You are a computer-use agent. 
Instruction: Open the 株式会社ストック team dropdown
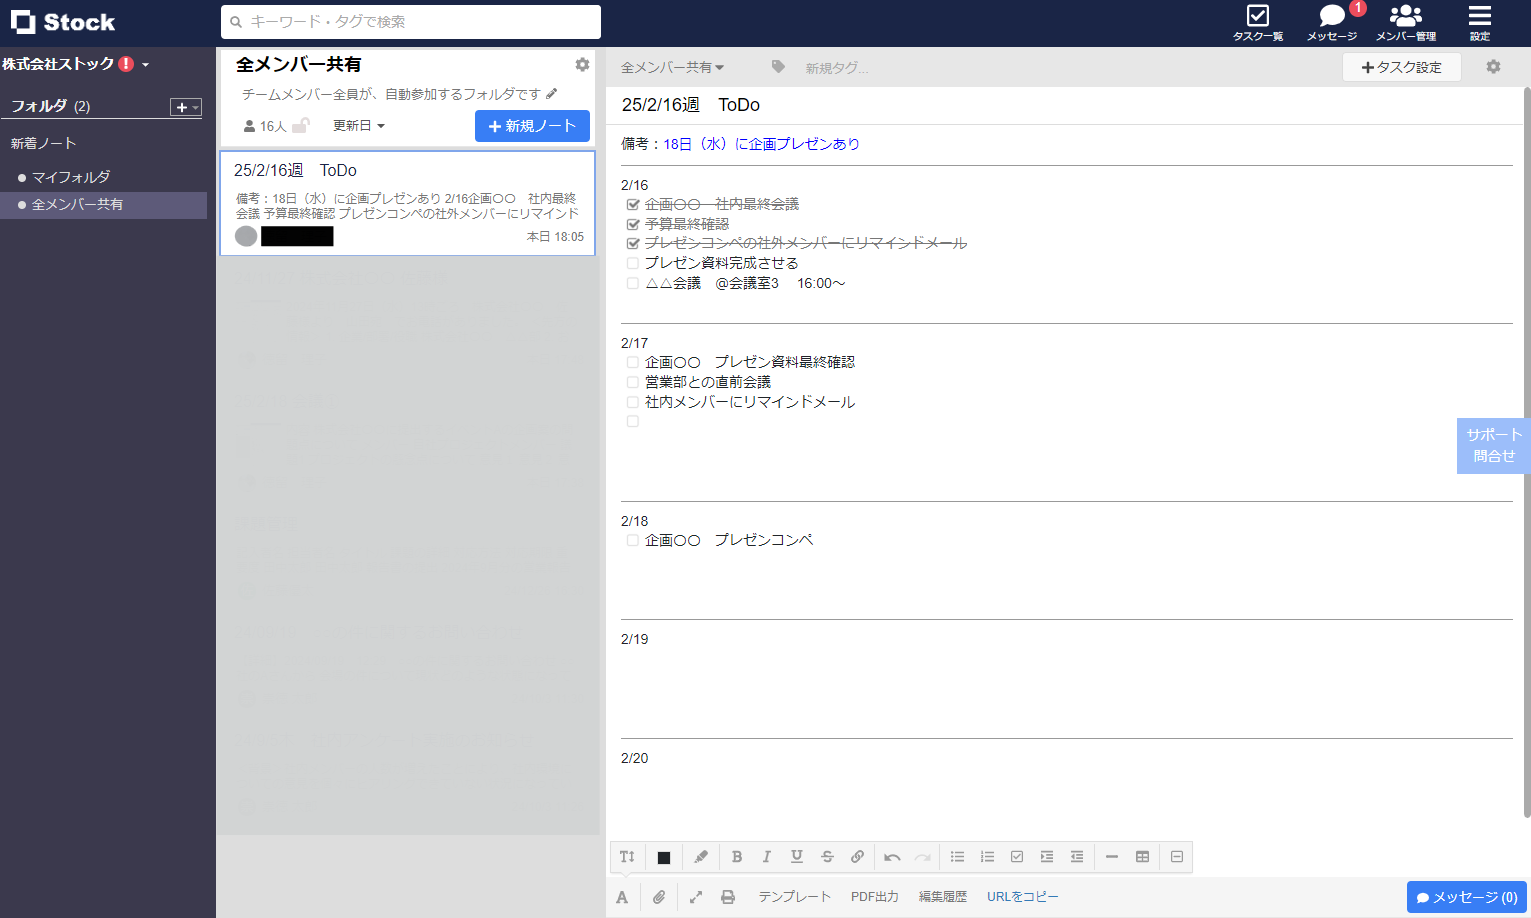click(x=76, y=64)
